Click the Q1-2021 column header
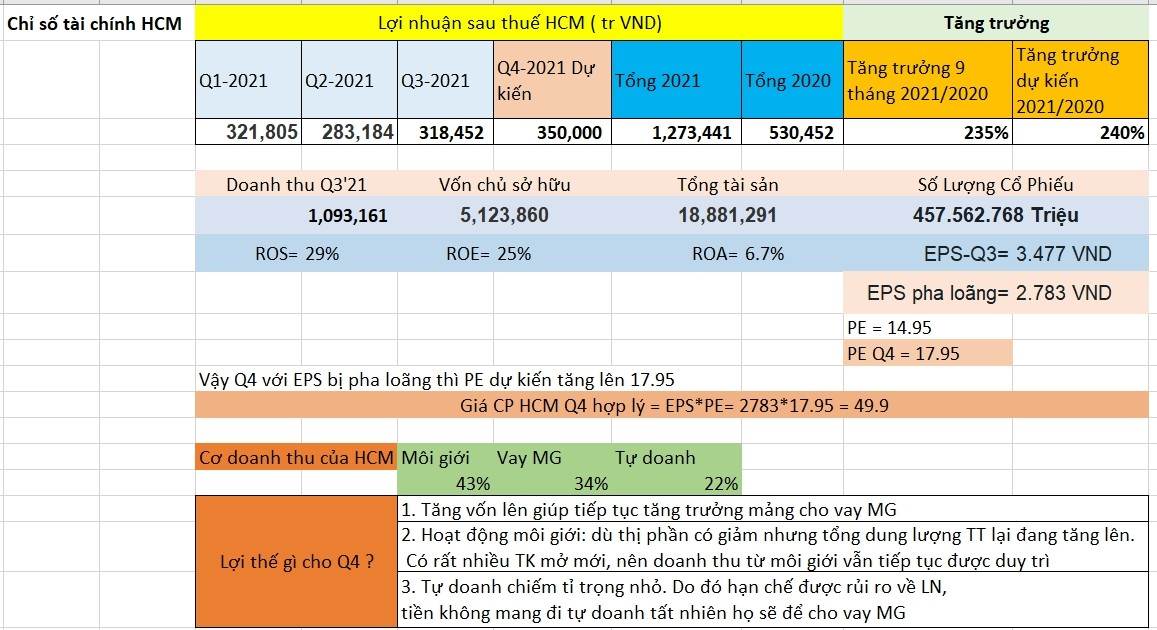The image size is (1157, 630). point(249,80)
